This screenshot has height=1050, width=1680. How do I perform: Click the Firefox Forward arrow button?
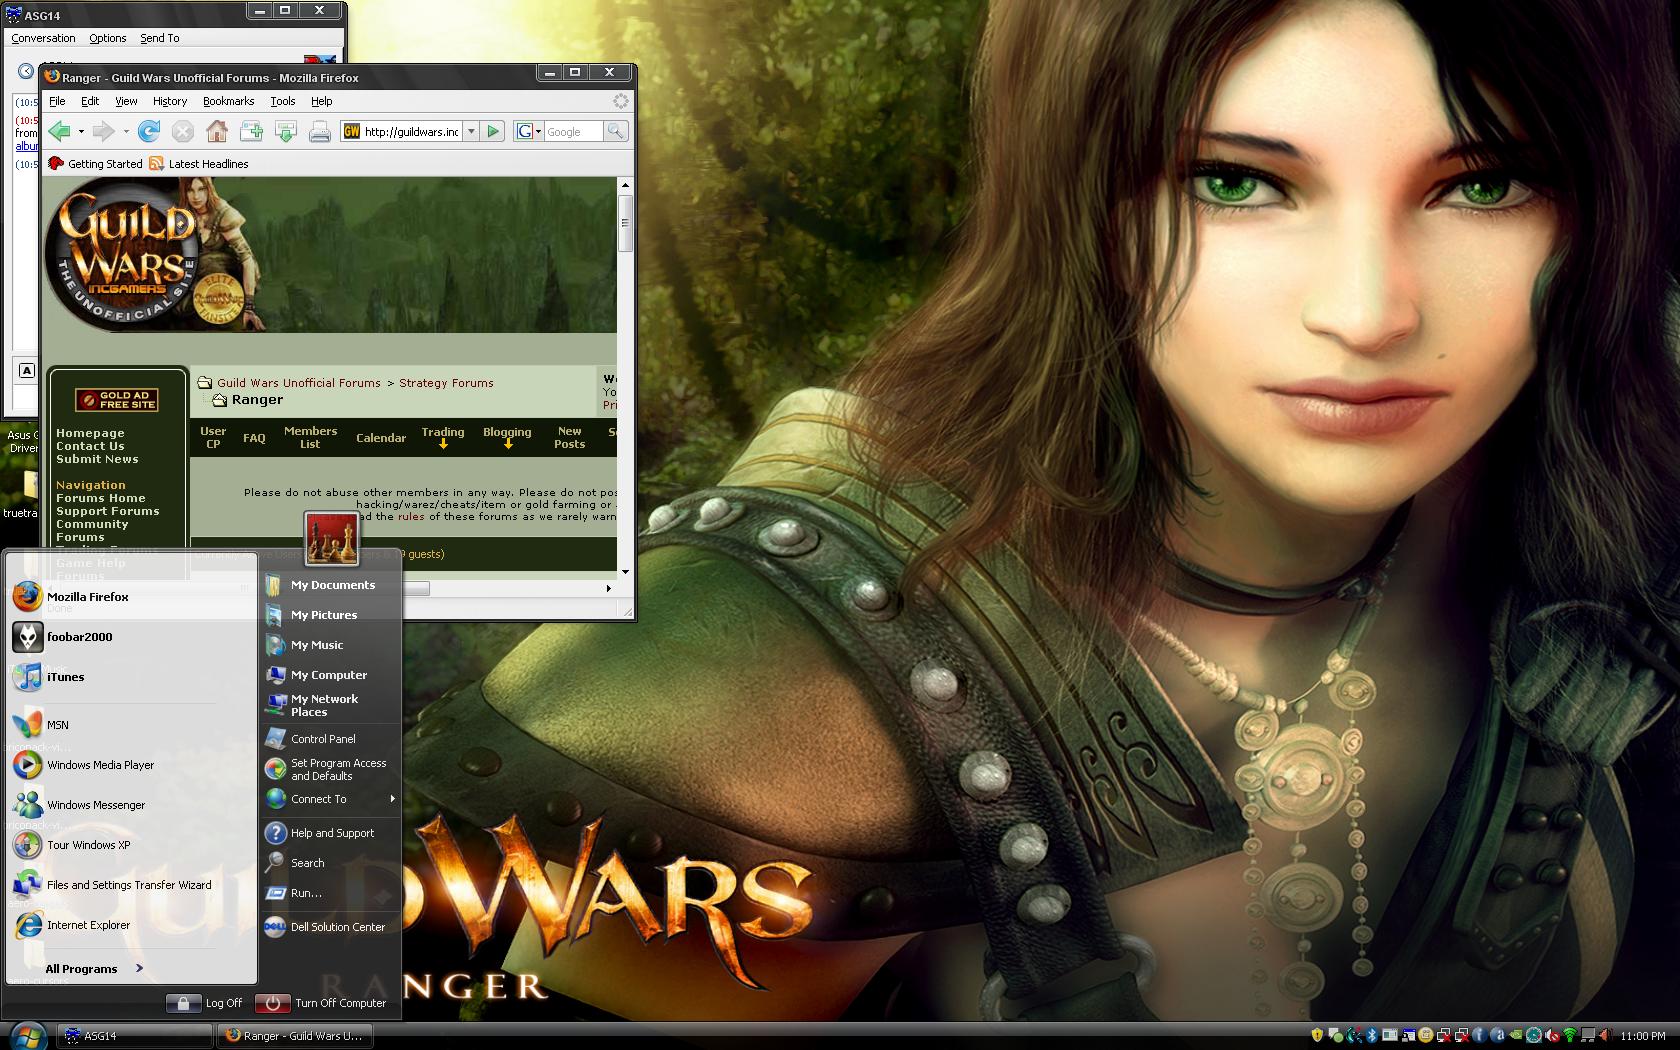click(x=103, y=131)
